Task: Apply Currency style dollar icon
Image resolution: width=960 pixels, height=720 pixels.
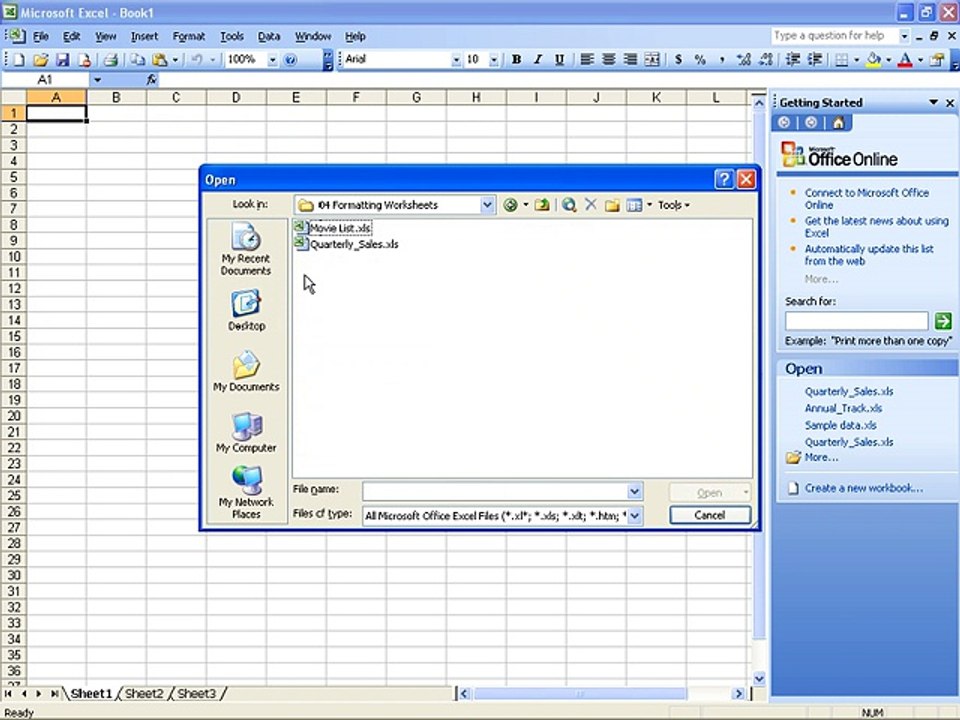Action: tap(678, 59)
